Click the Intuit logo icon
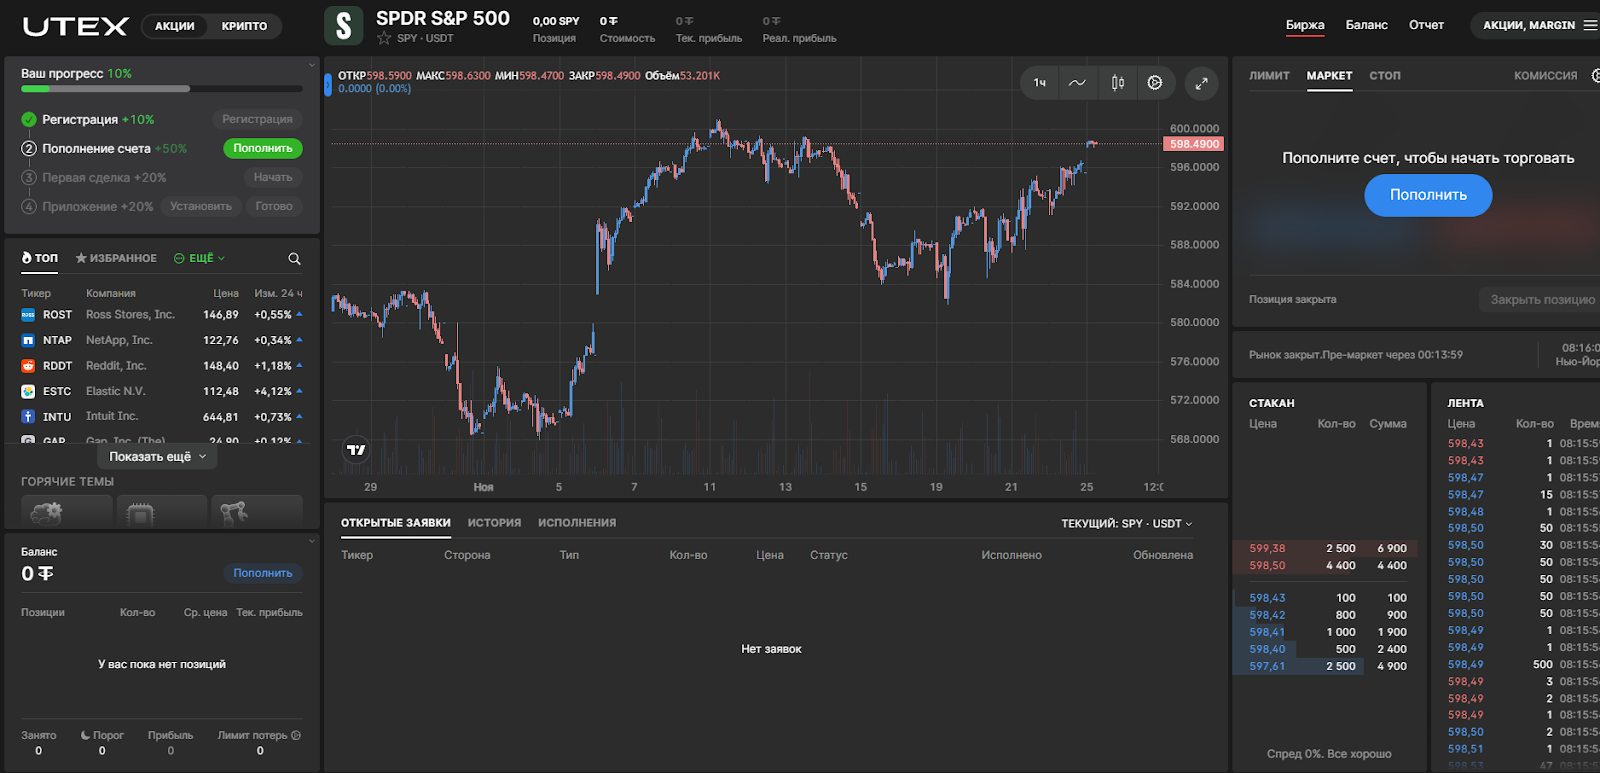This screenshot has height=773, width=1600. (28, 417)
